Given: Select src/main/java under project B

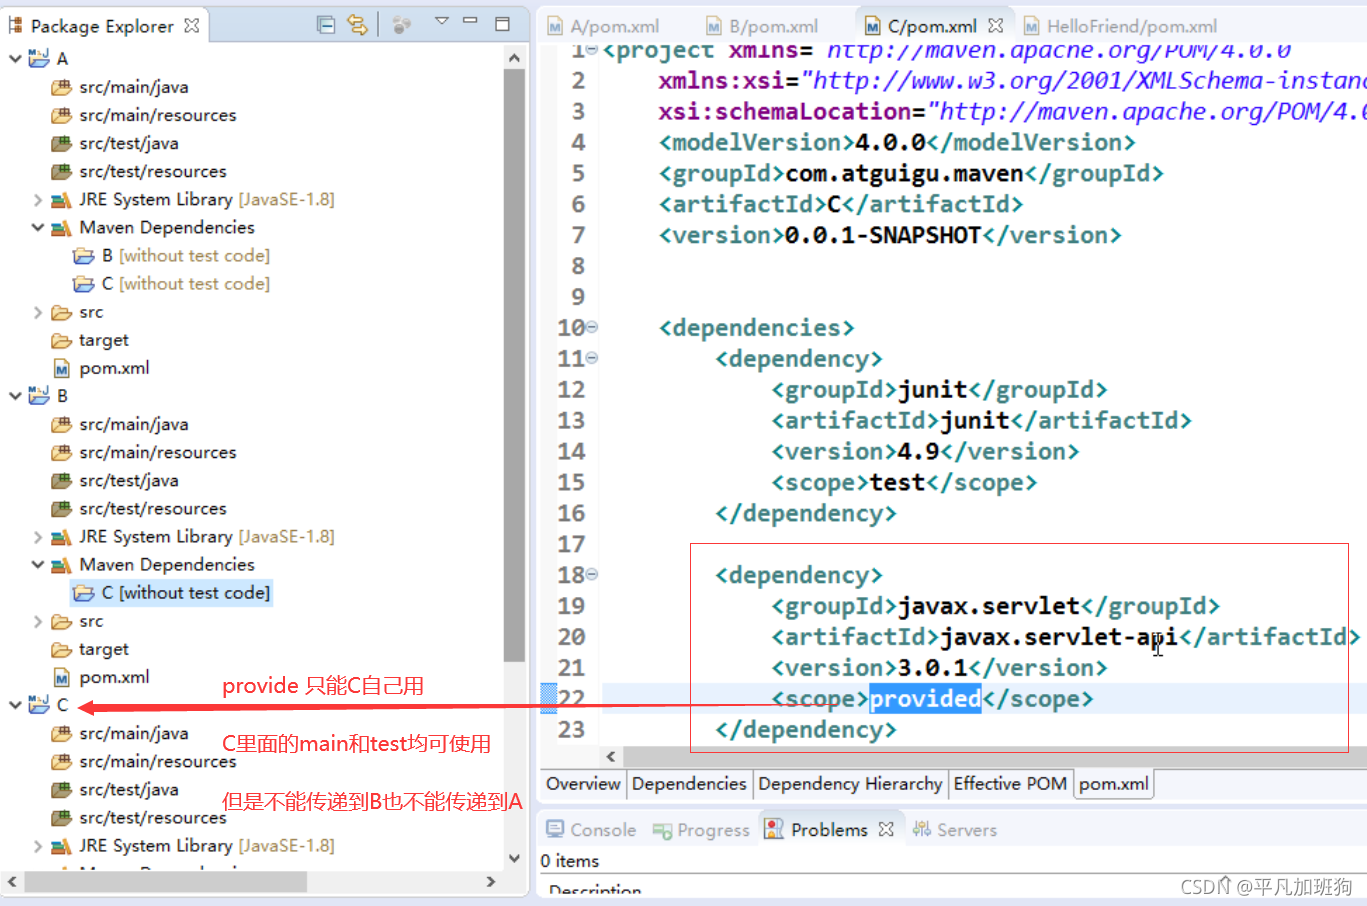Looking at the screenshot, I should coord(134,424).
